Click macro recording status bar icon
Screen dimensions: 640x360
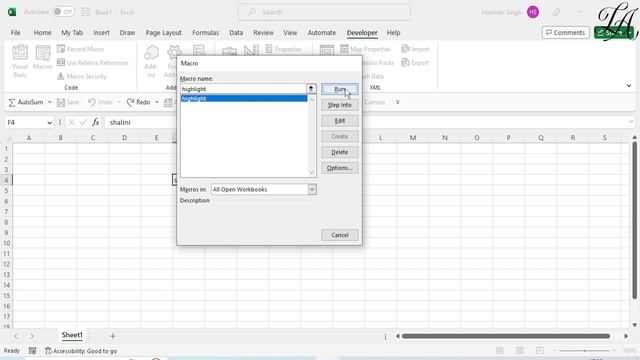click(x=32, y=351)
